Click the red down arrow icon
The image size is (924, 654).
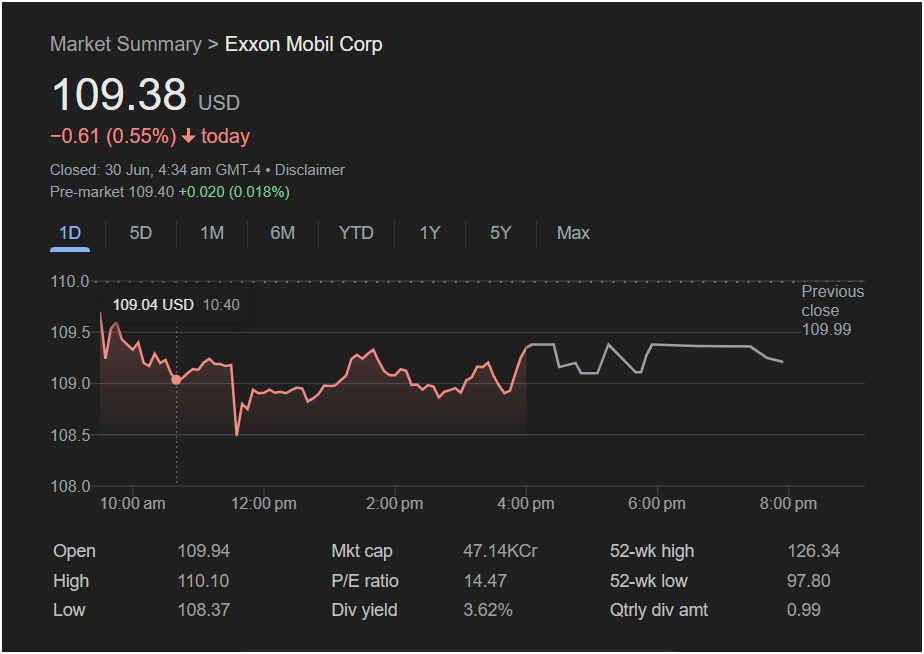[189, 137]
